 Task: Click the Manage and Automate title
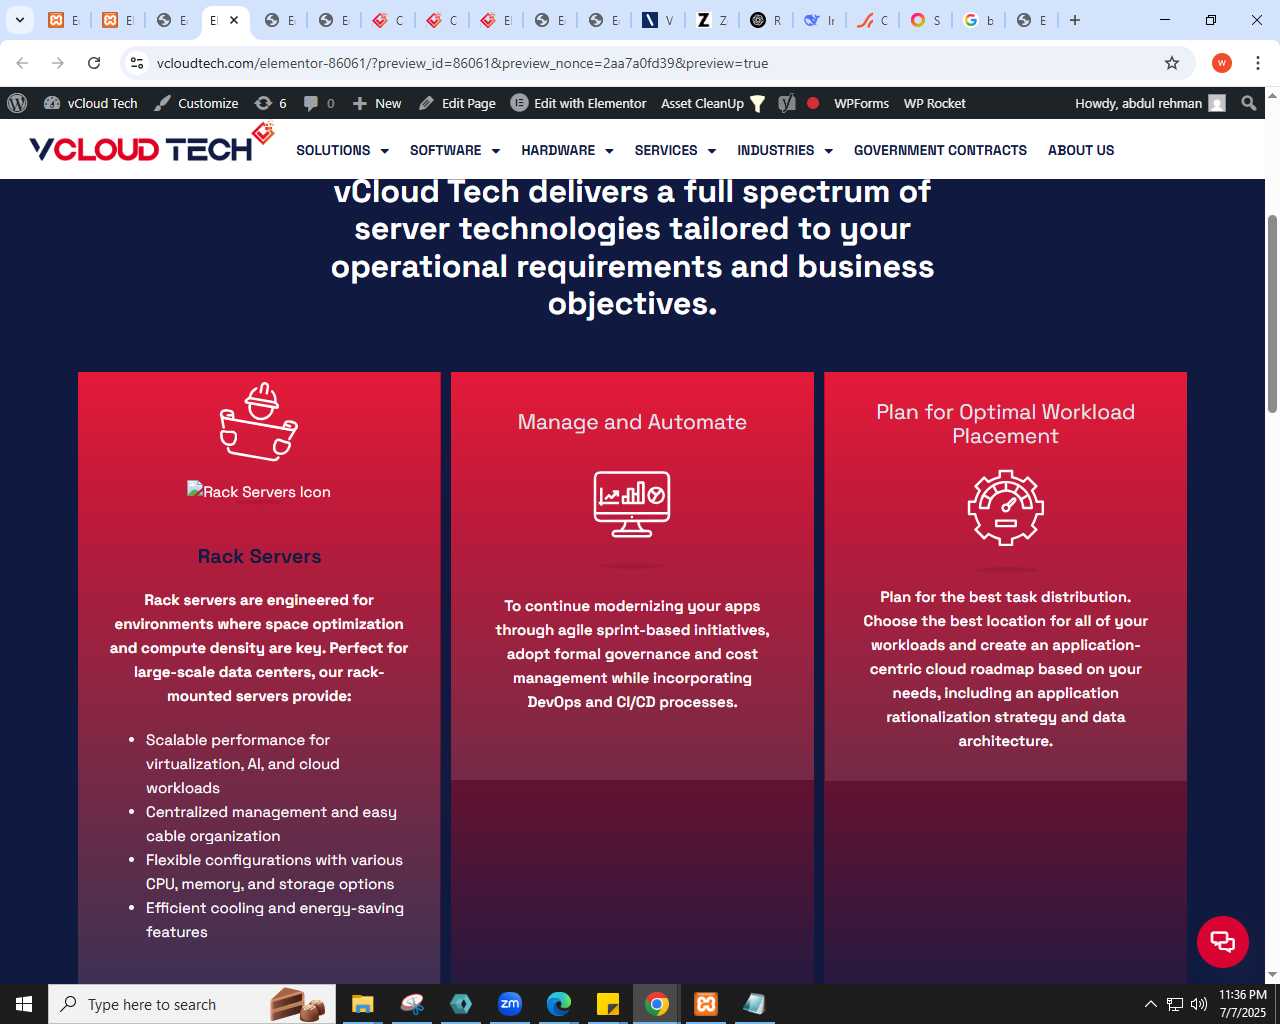(x=632, y=422)
